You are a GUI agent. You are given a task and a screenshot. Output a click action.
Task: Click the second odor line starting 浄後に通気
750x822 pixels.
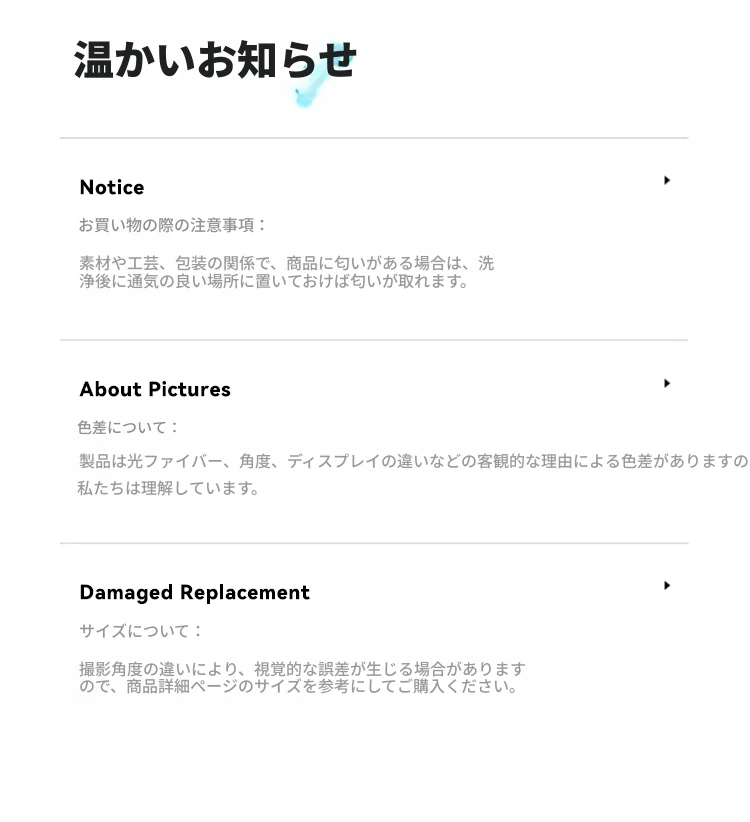tap(274, 282)
